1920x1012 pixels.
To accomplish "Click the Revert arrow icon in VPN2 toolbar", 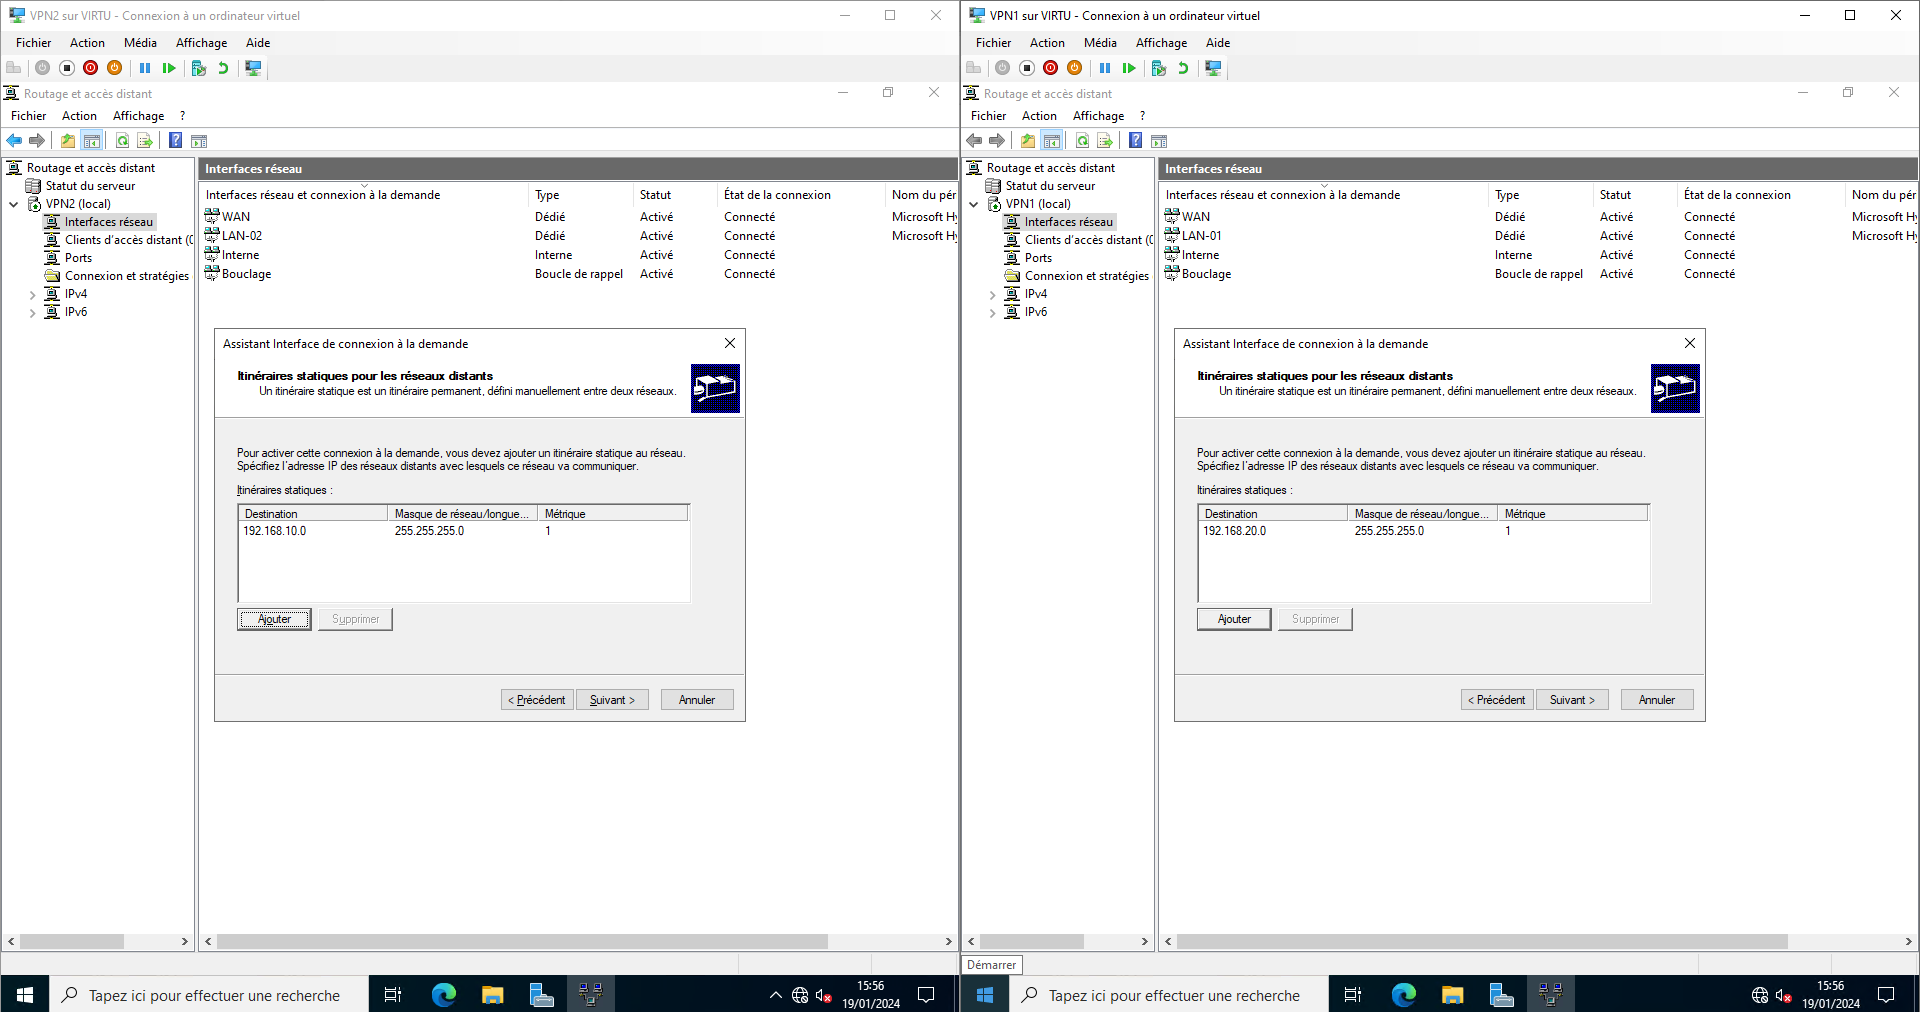I will [x=223, y=68].
